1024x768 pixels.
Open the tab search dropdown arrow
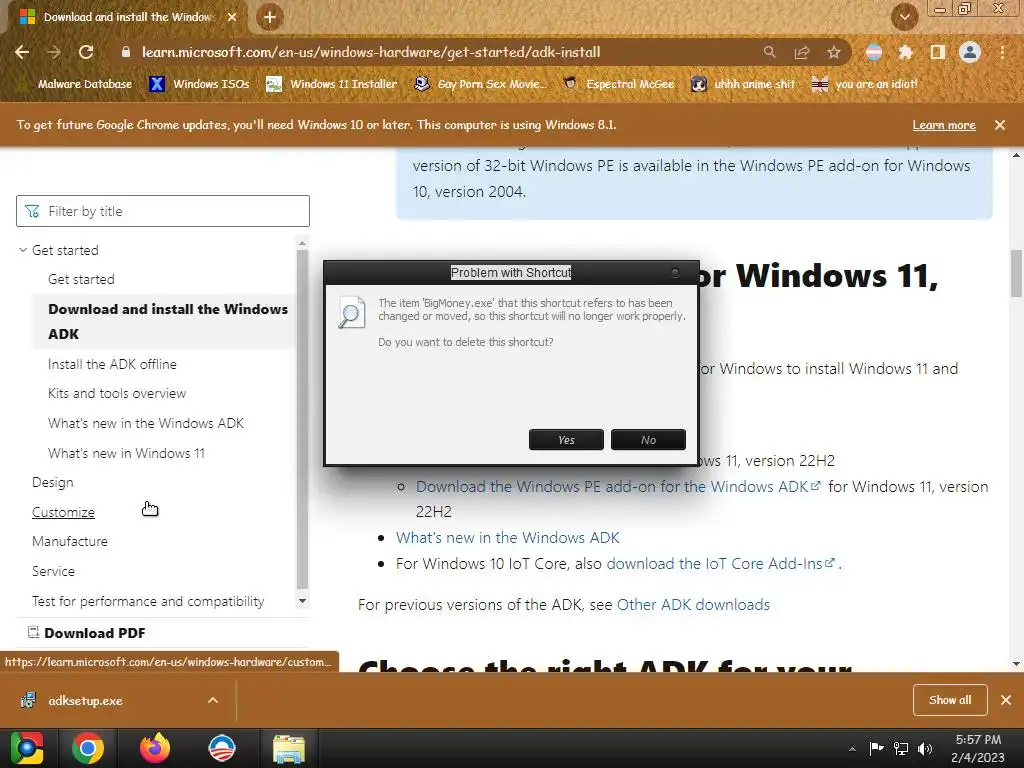pos(904,17)
